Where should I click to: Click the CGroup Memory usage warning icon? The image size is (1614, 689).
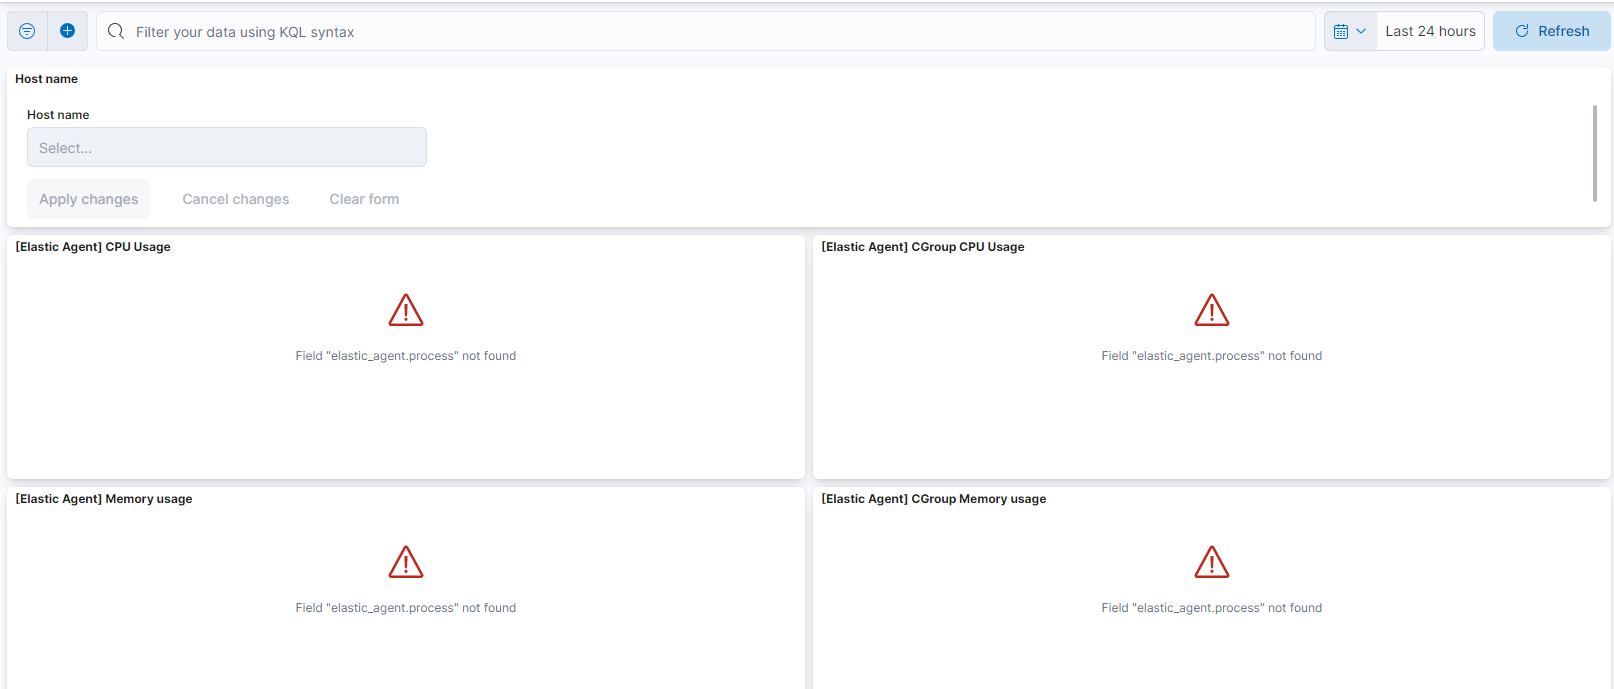tap(1212, 562)
